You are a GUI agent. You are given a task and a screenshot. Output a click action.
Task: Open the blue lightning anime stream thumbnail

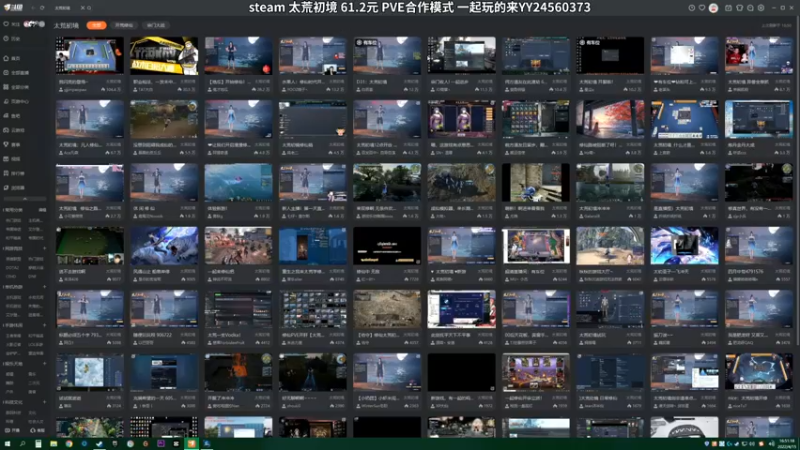click(685, 246)
